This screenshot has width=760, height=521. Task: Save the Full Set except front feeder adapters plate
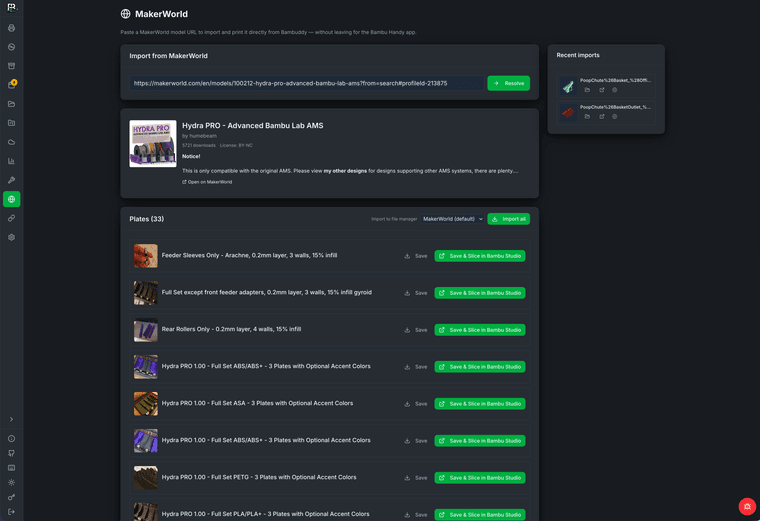click(x=416, y=293)
